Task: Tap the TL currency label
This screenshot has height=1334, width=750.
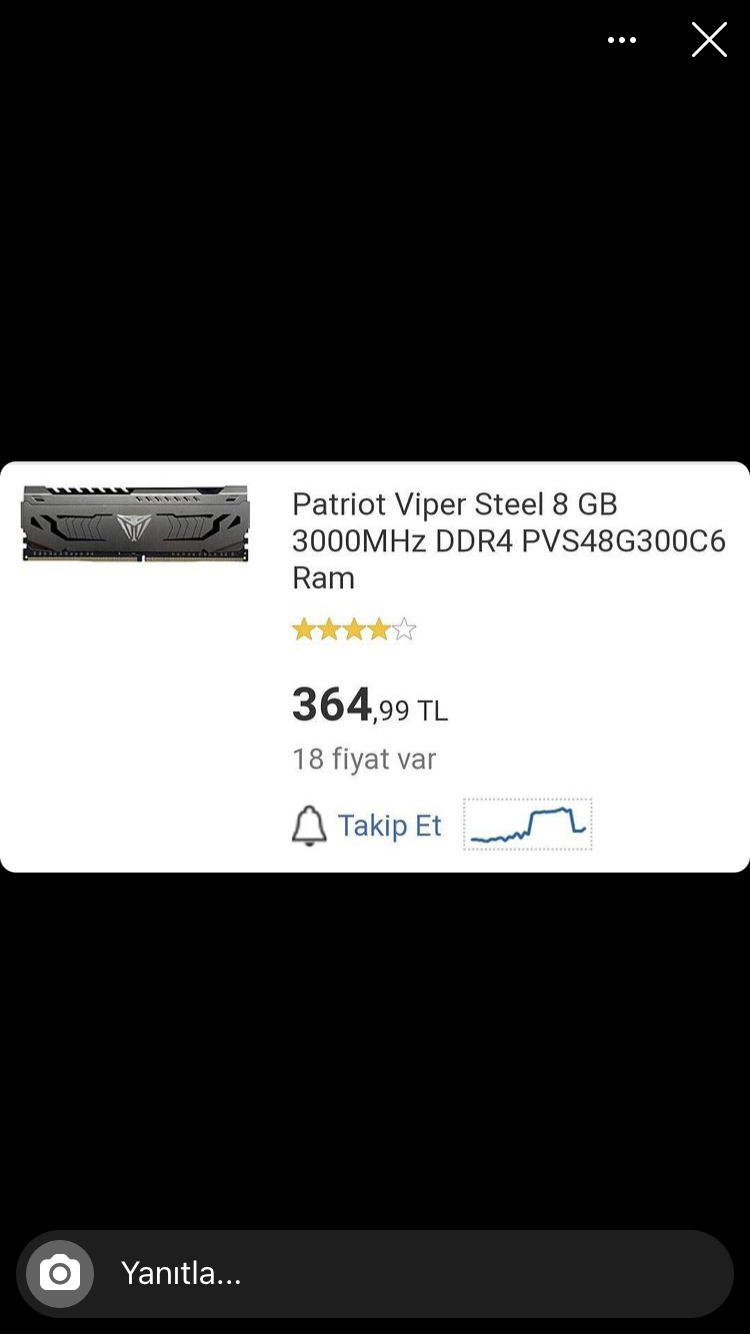Action: (432, 711)
